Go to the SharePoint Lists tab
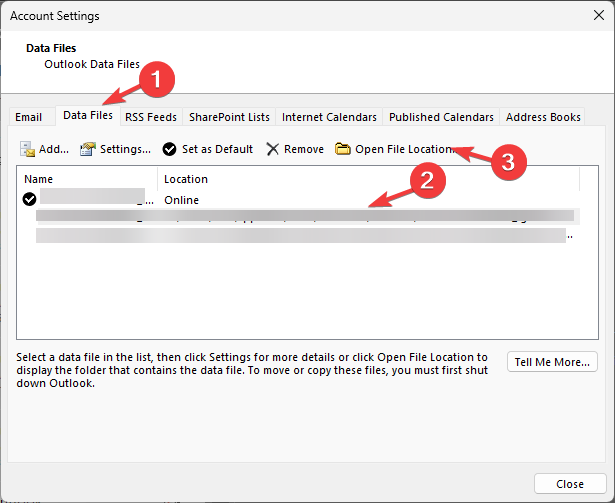 coord(229,117)
